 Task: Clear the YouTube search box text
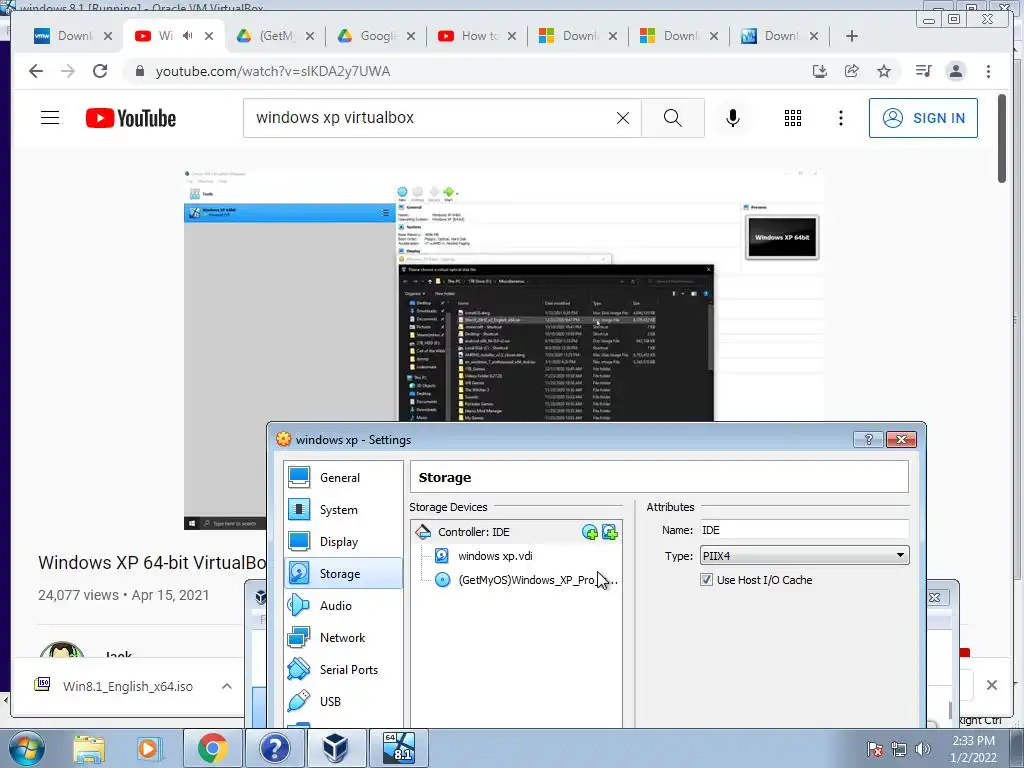623,118
